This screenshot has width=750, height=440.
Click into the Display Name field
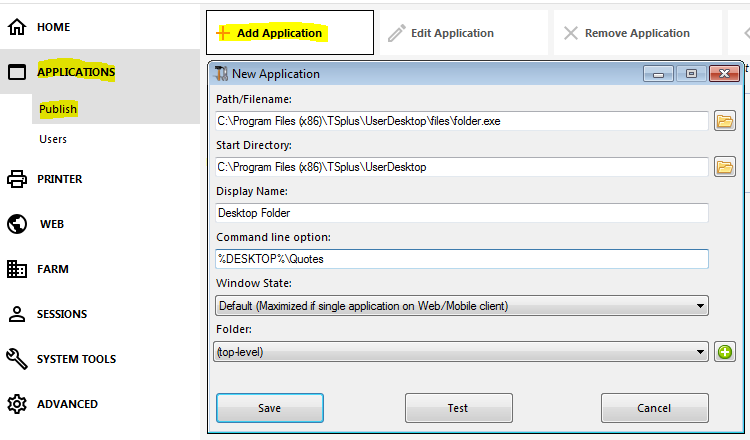(462, 213)
